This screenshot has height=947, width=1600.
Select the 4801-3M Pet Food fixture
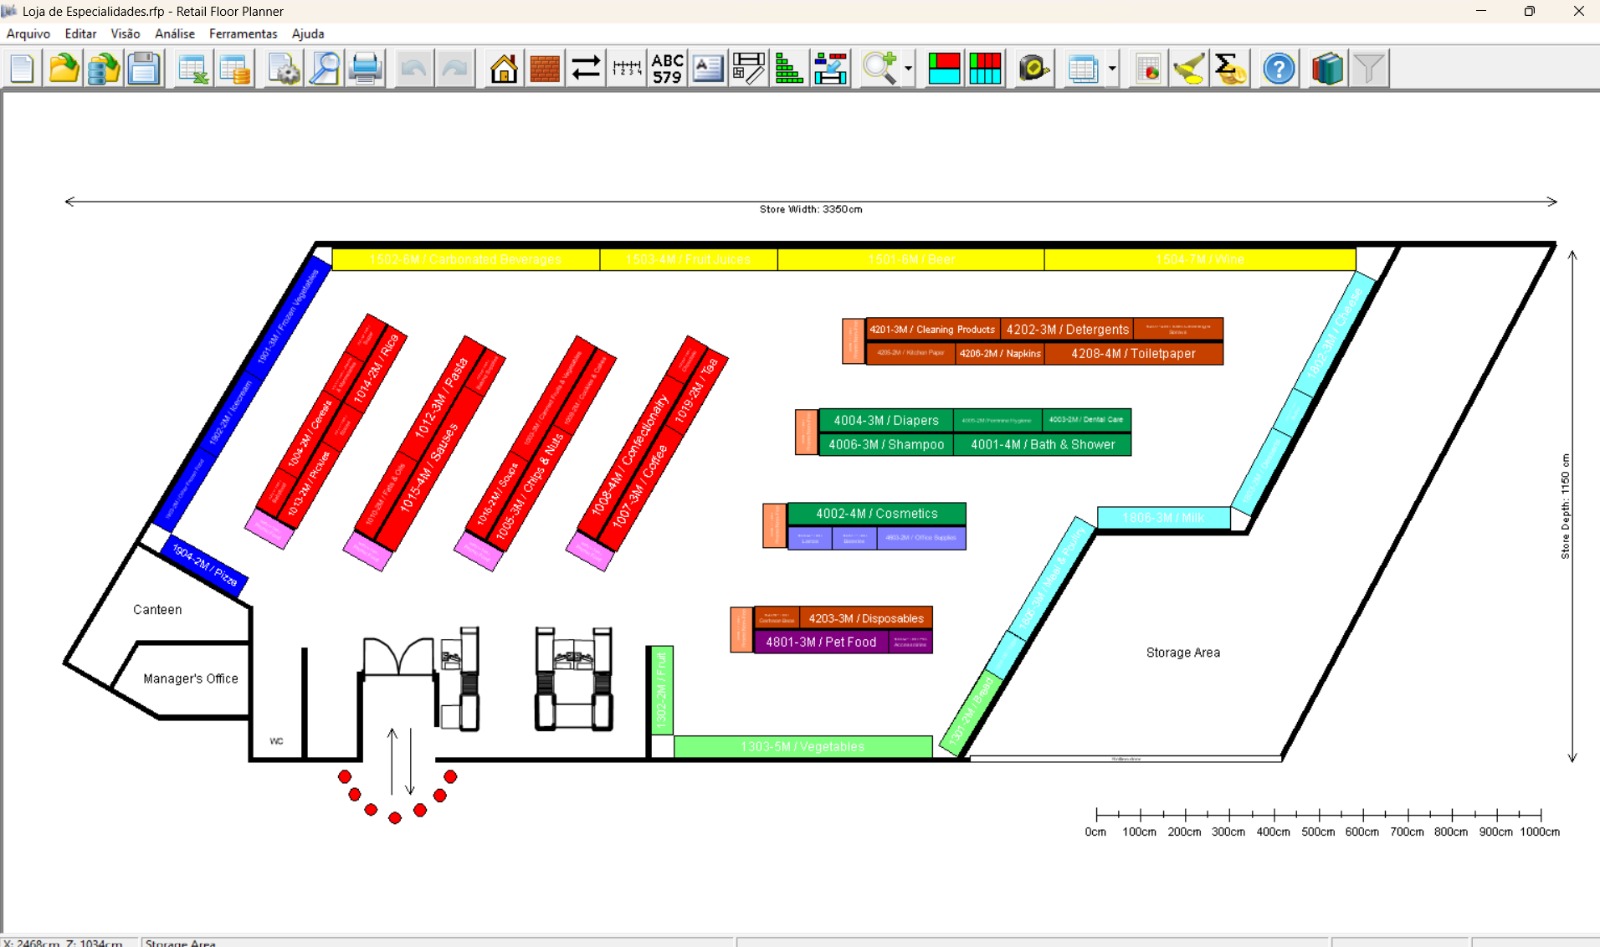[821, 642]
